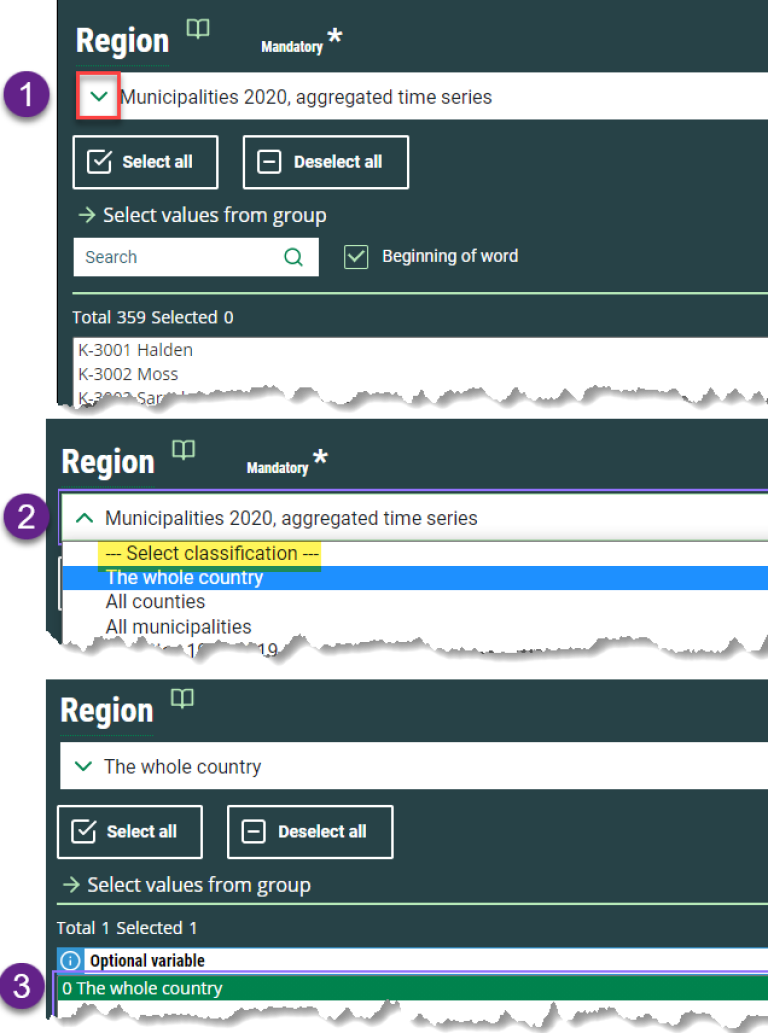
Task: Open Select values from group in step 3
Action: click(198, 885)
